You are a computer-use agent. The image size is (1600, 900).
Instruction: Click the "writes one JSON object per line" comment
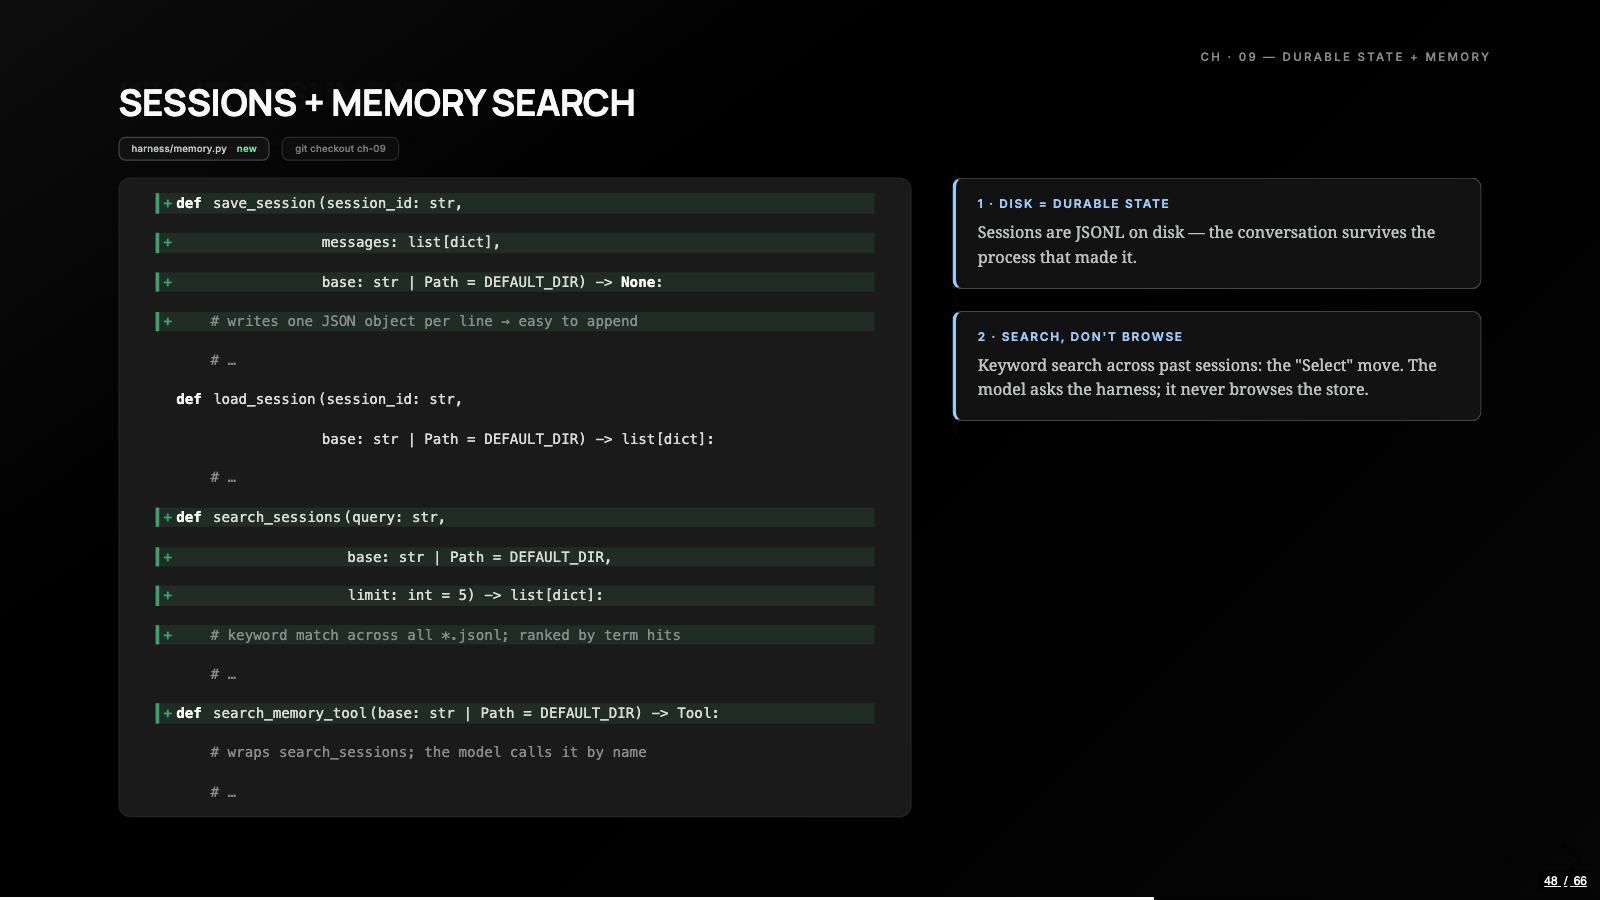click(515, 321)
